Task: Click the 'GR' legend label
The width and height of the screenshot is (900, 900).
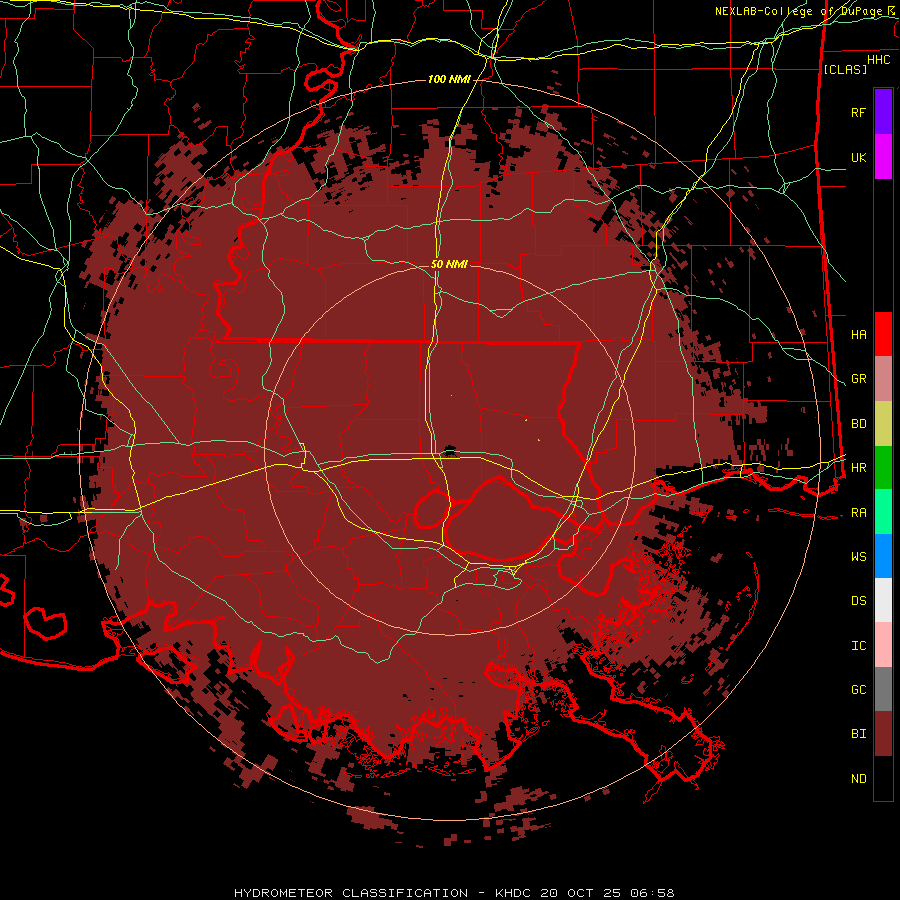Action: coord(859,379)
